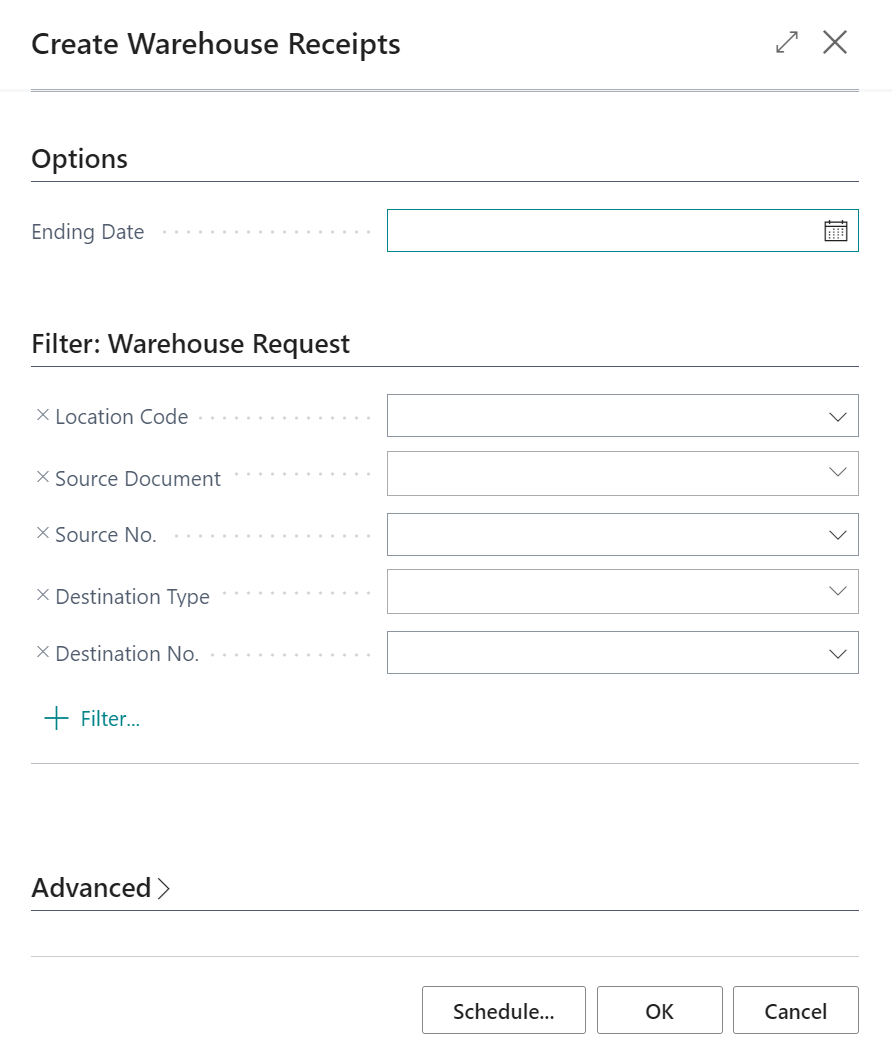
Task: Open the Source Document dropdown
Action: [x=837, y=473]
